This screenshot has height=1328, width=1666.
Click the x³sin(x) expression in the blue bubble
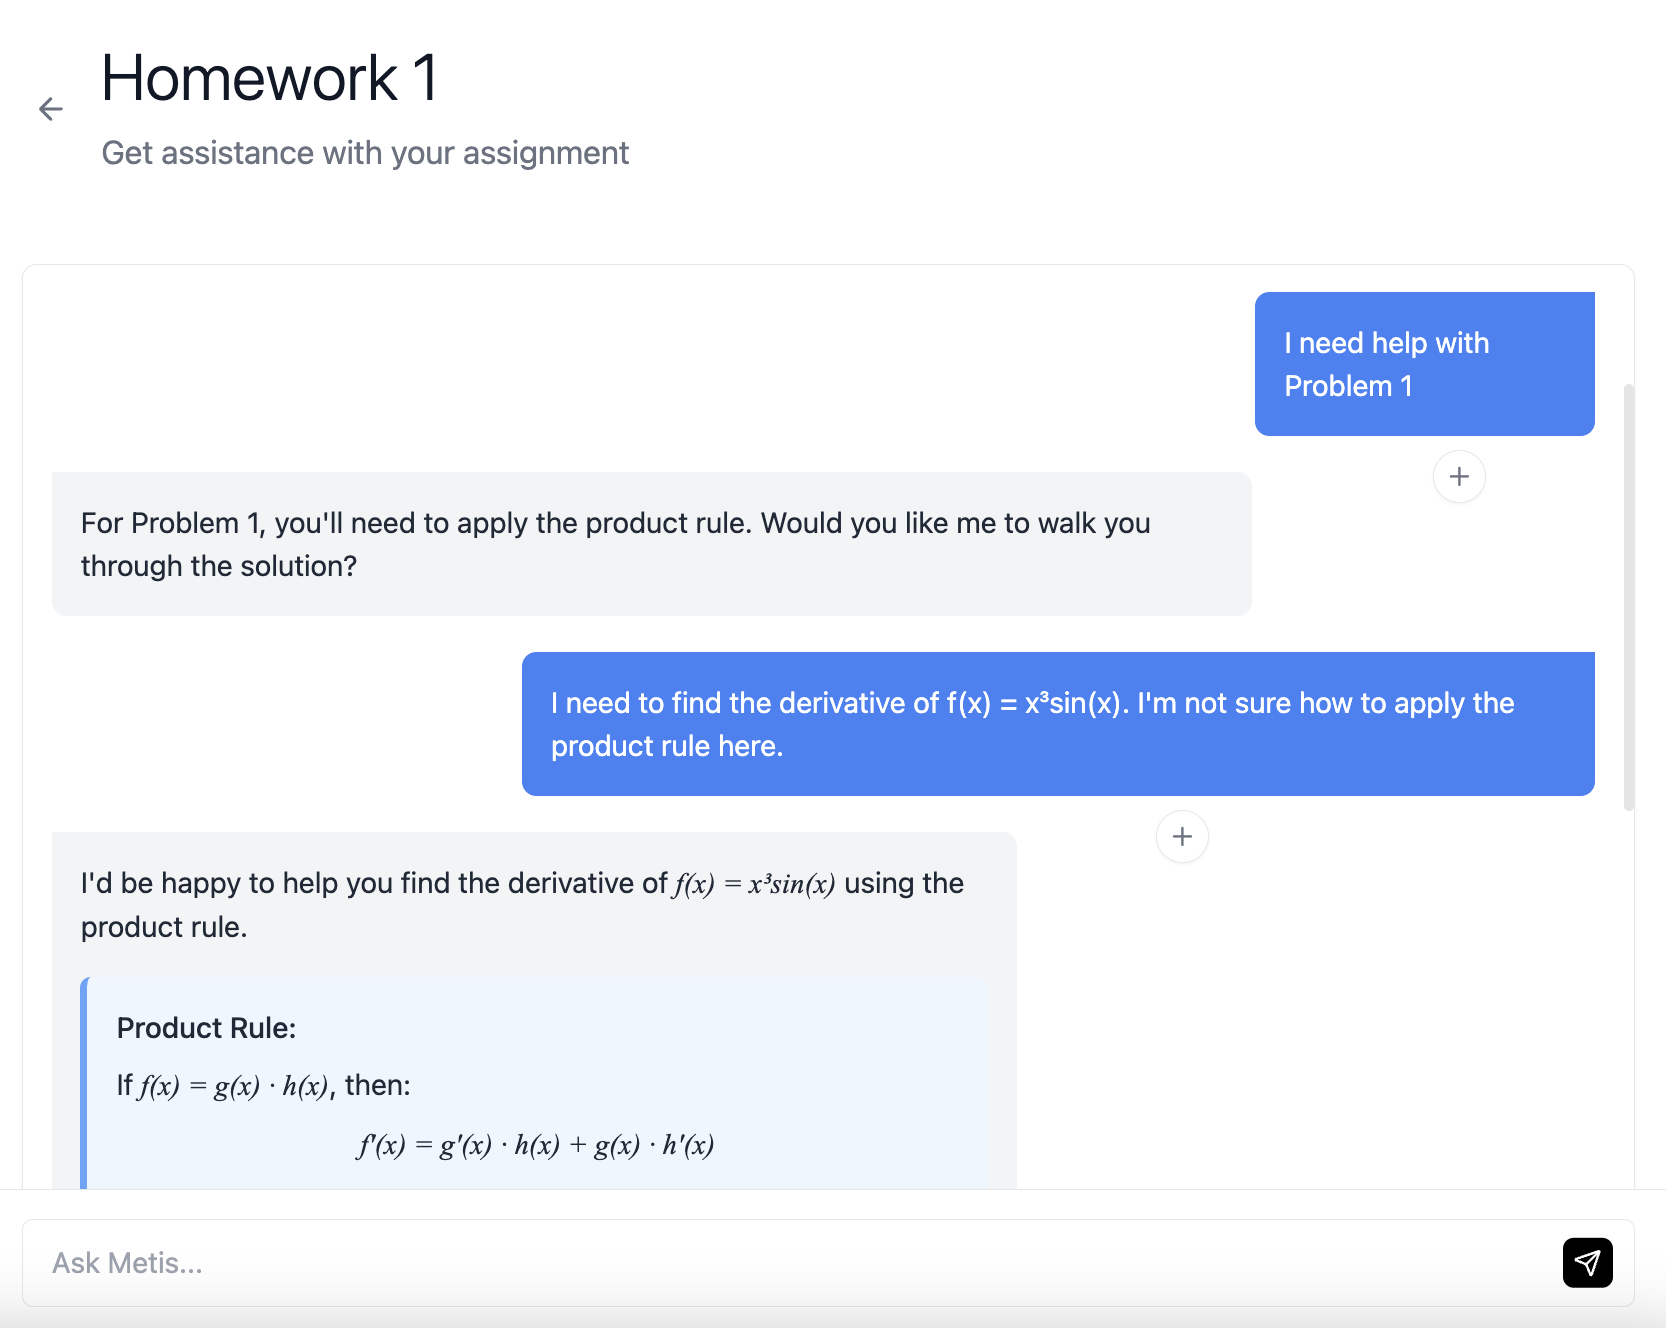tap(1070, 703)
